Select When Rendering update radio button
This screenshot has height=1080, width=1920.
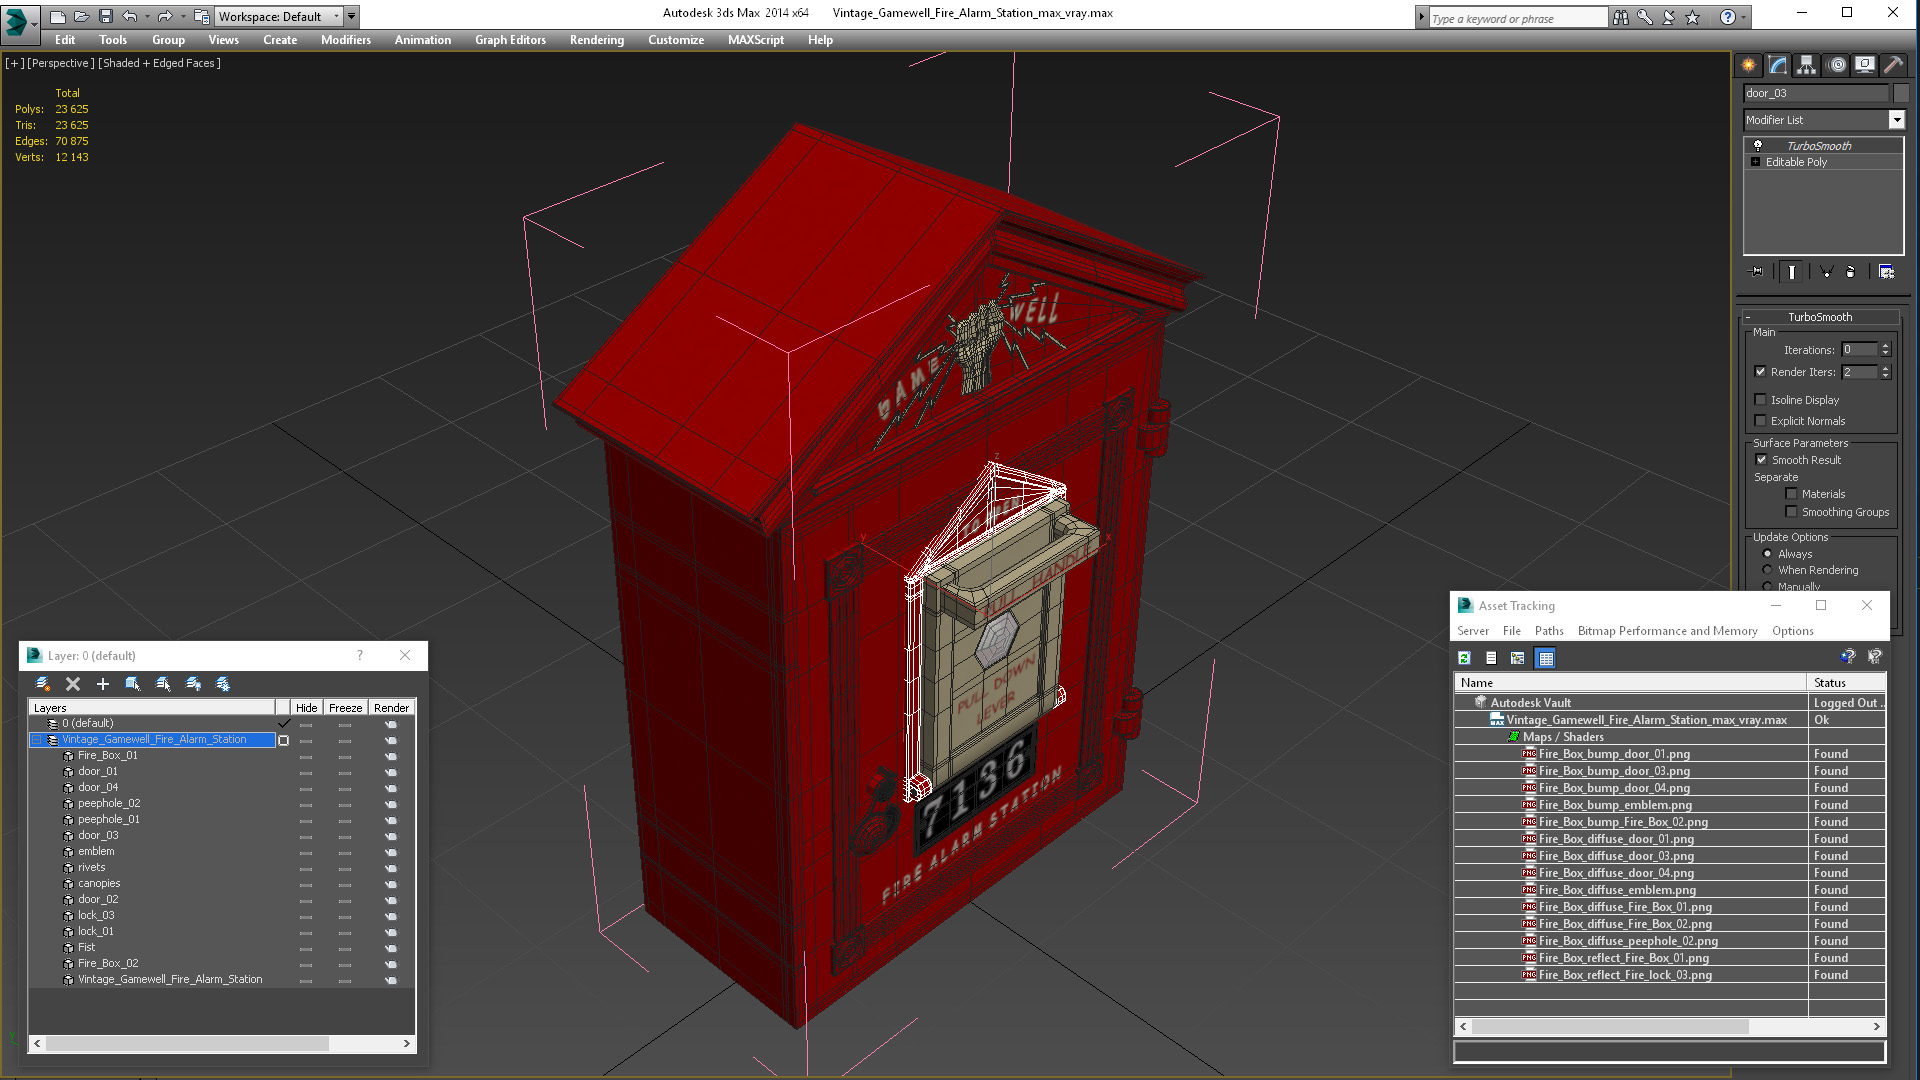[x=1767, y=570]
